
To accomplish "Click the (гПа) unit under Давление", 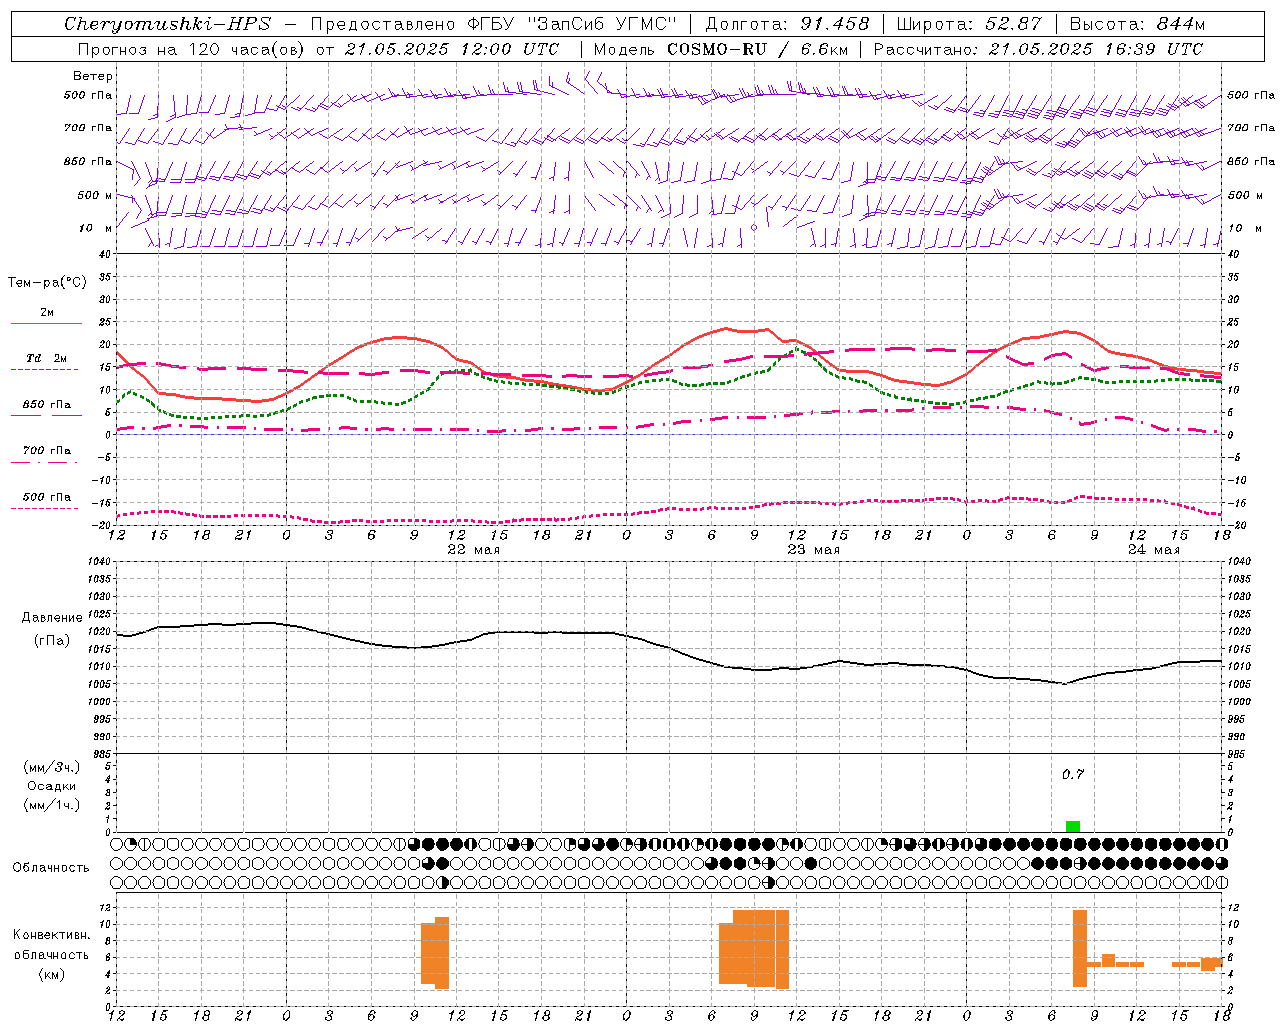I will [52, 641].
